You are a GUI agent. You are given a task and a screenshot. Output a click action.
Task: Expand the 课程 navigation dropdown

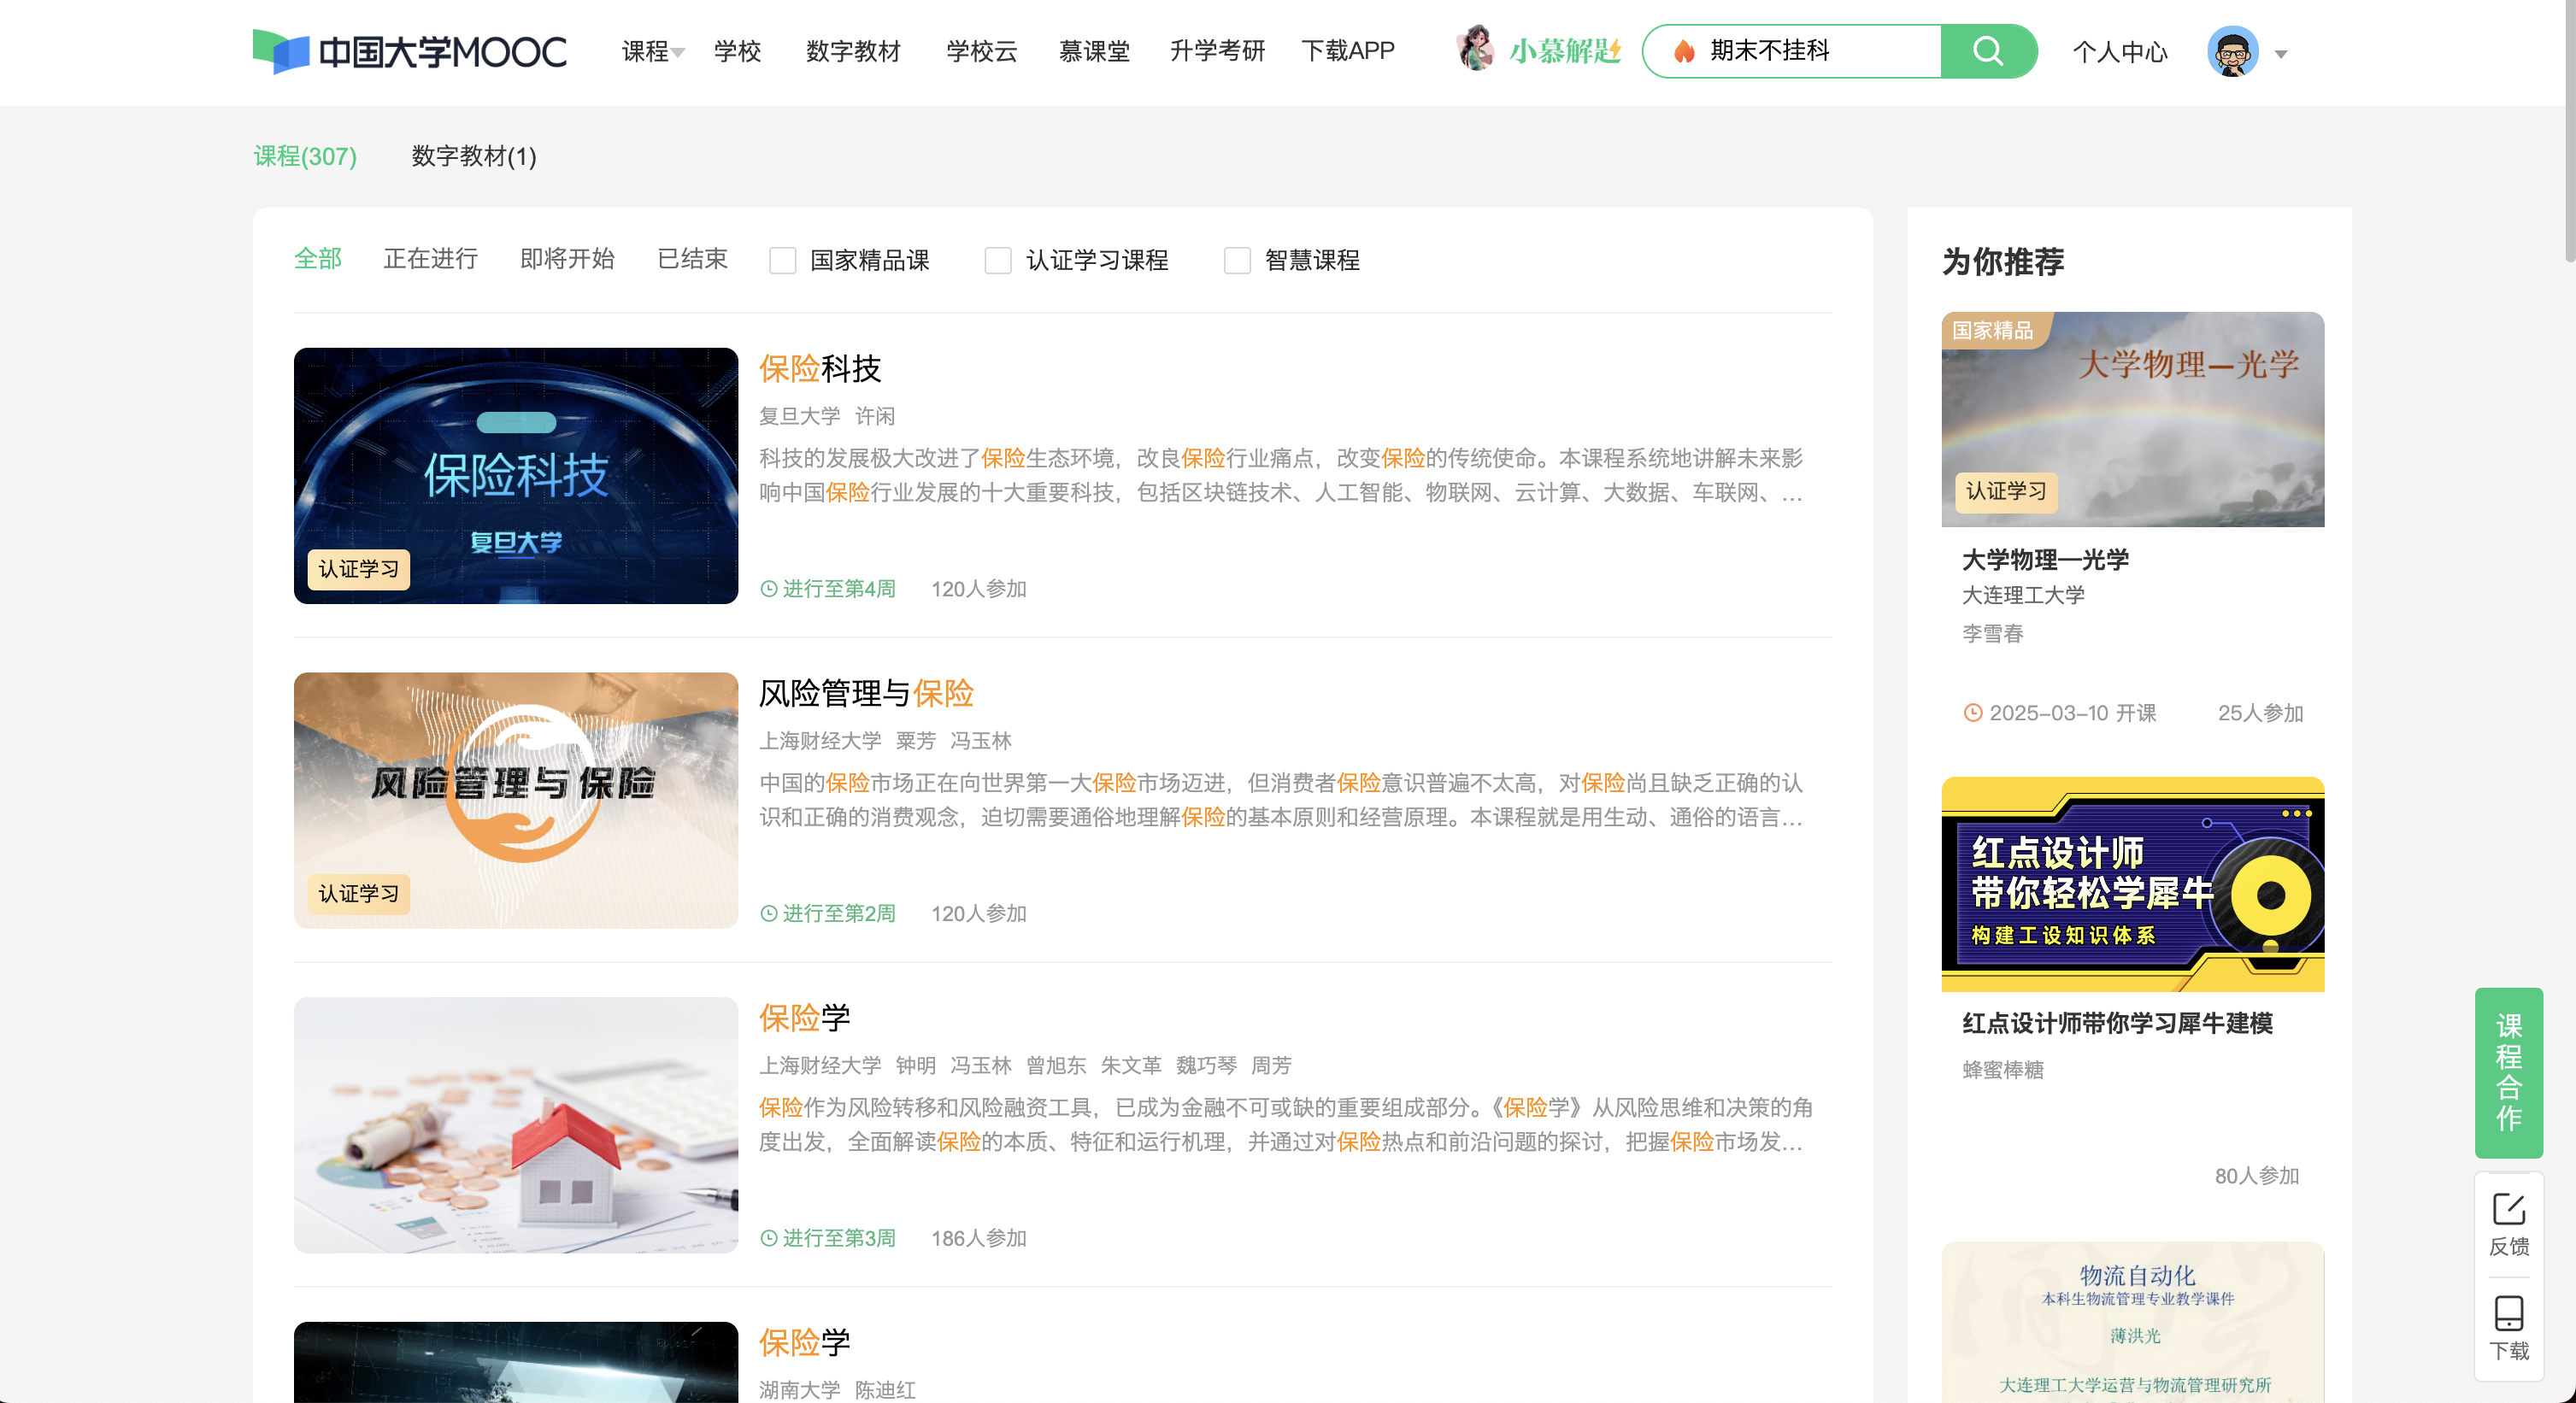pyautogui.click(x=652, y=51)
